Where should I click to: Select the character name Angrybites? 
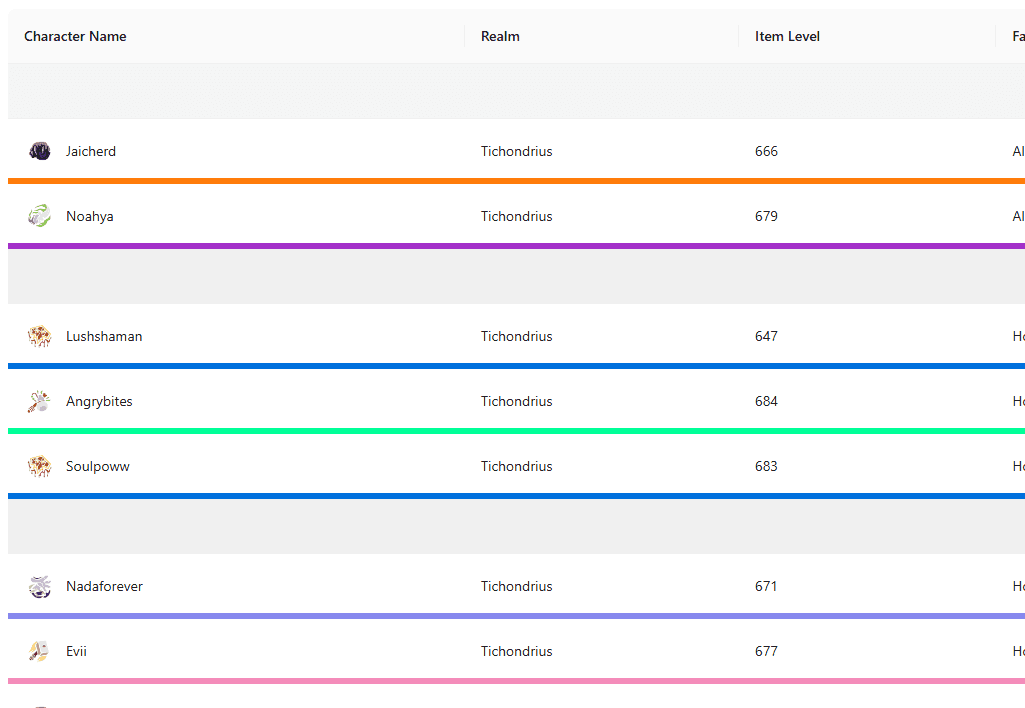99,401
